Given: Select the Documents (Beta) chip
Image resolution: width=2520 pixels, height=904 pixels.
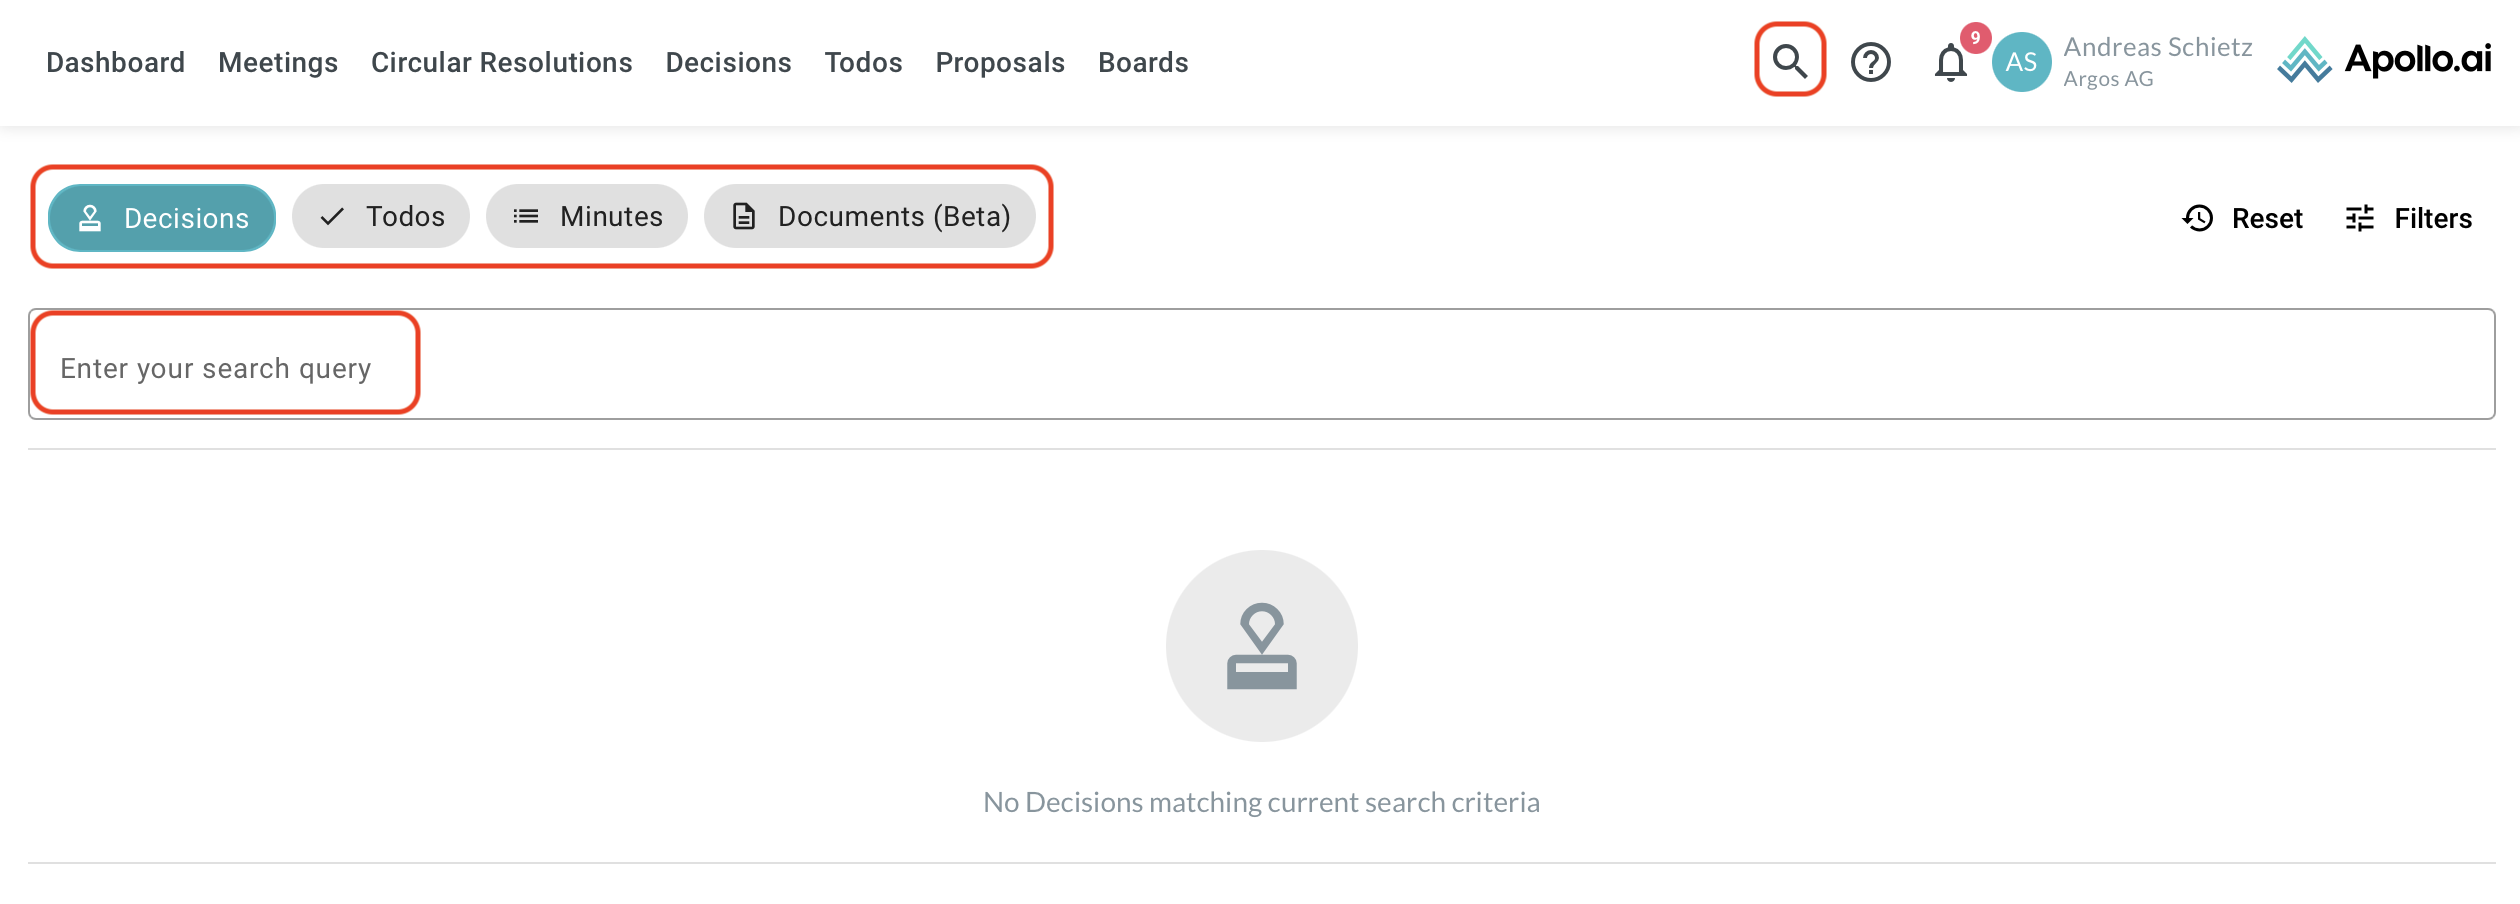Looking at the screenshot, I should coord(870,217).
